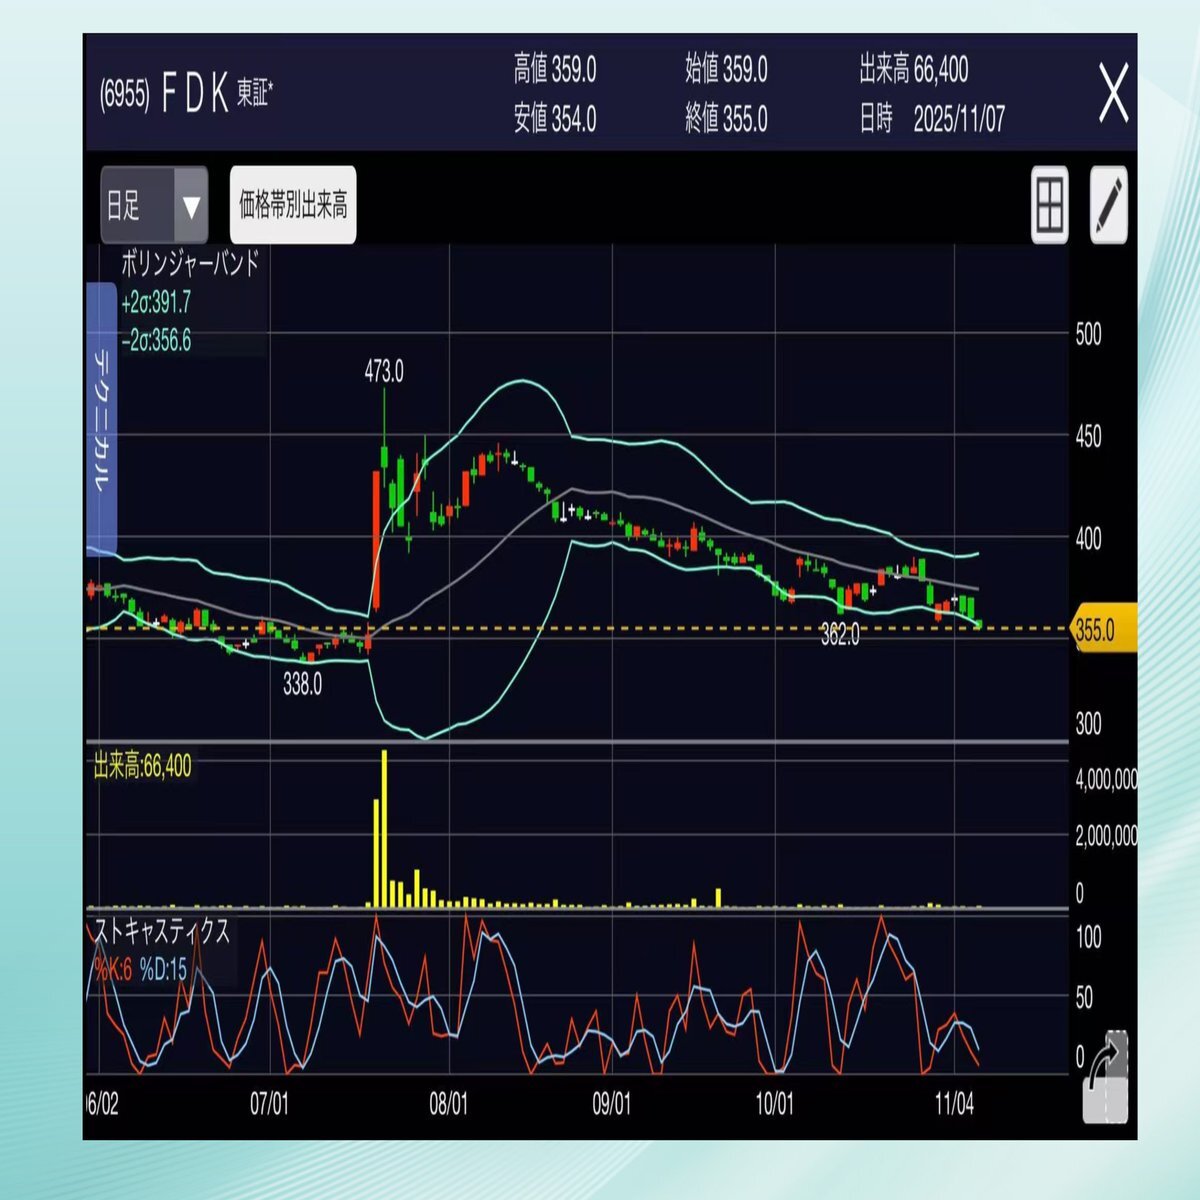Click the ボリンジャーバンド indicator label
1200x1200 pixels.
(190, 263)
